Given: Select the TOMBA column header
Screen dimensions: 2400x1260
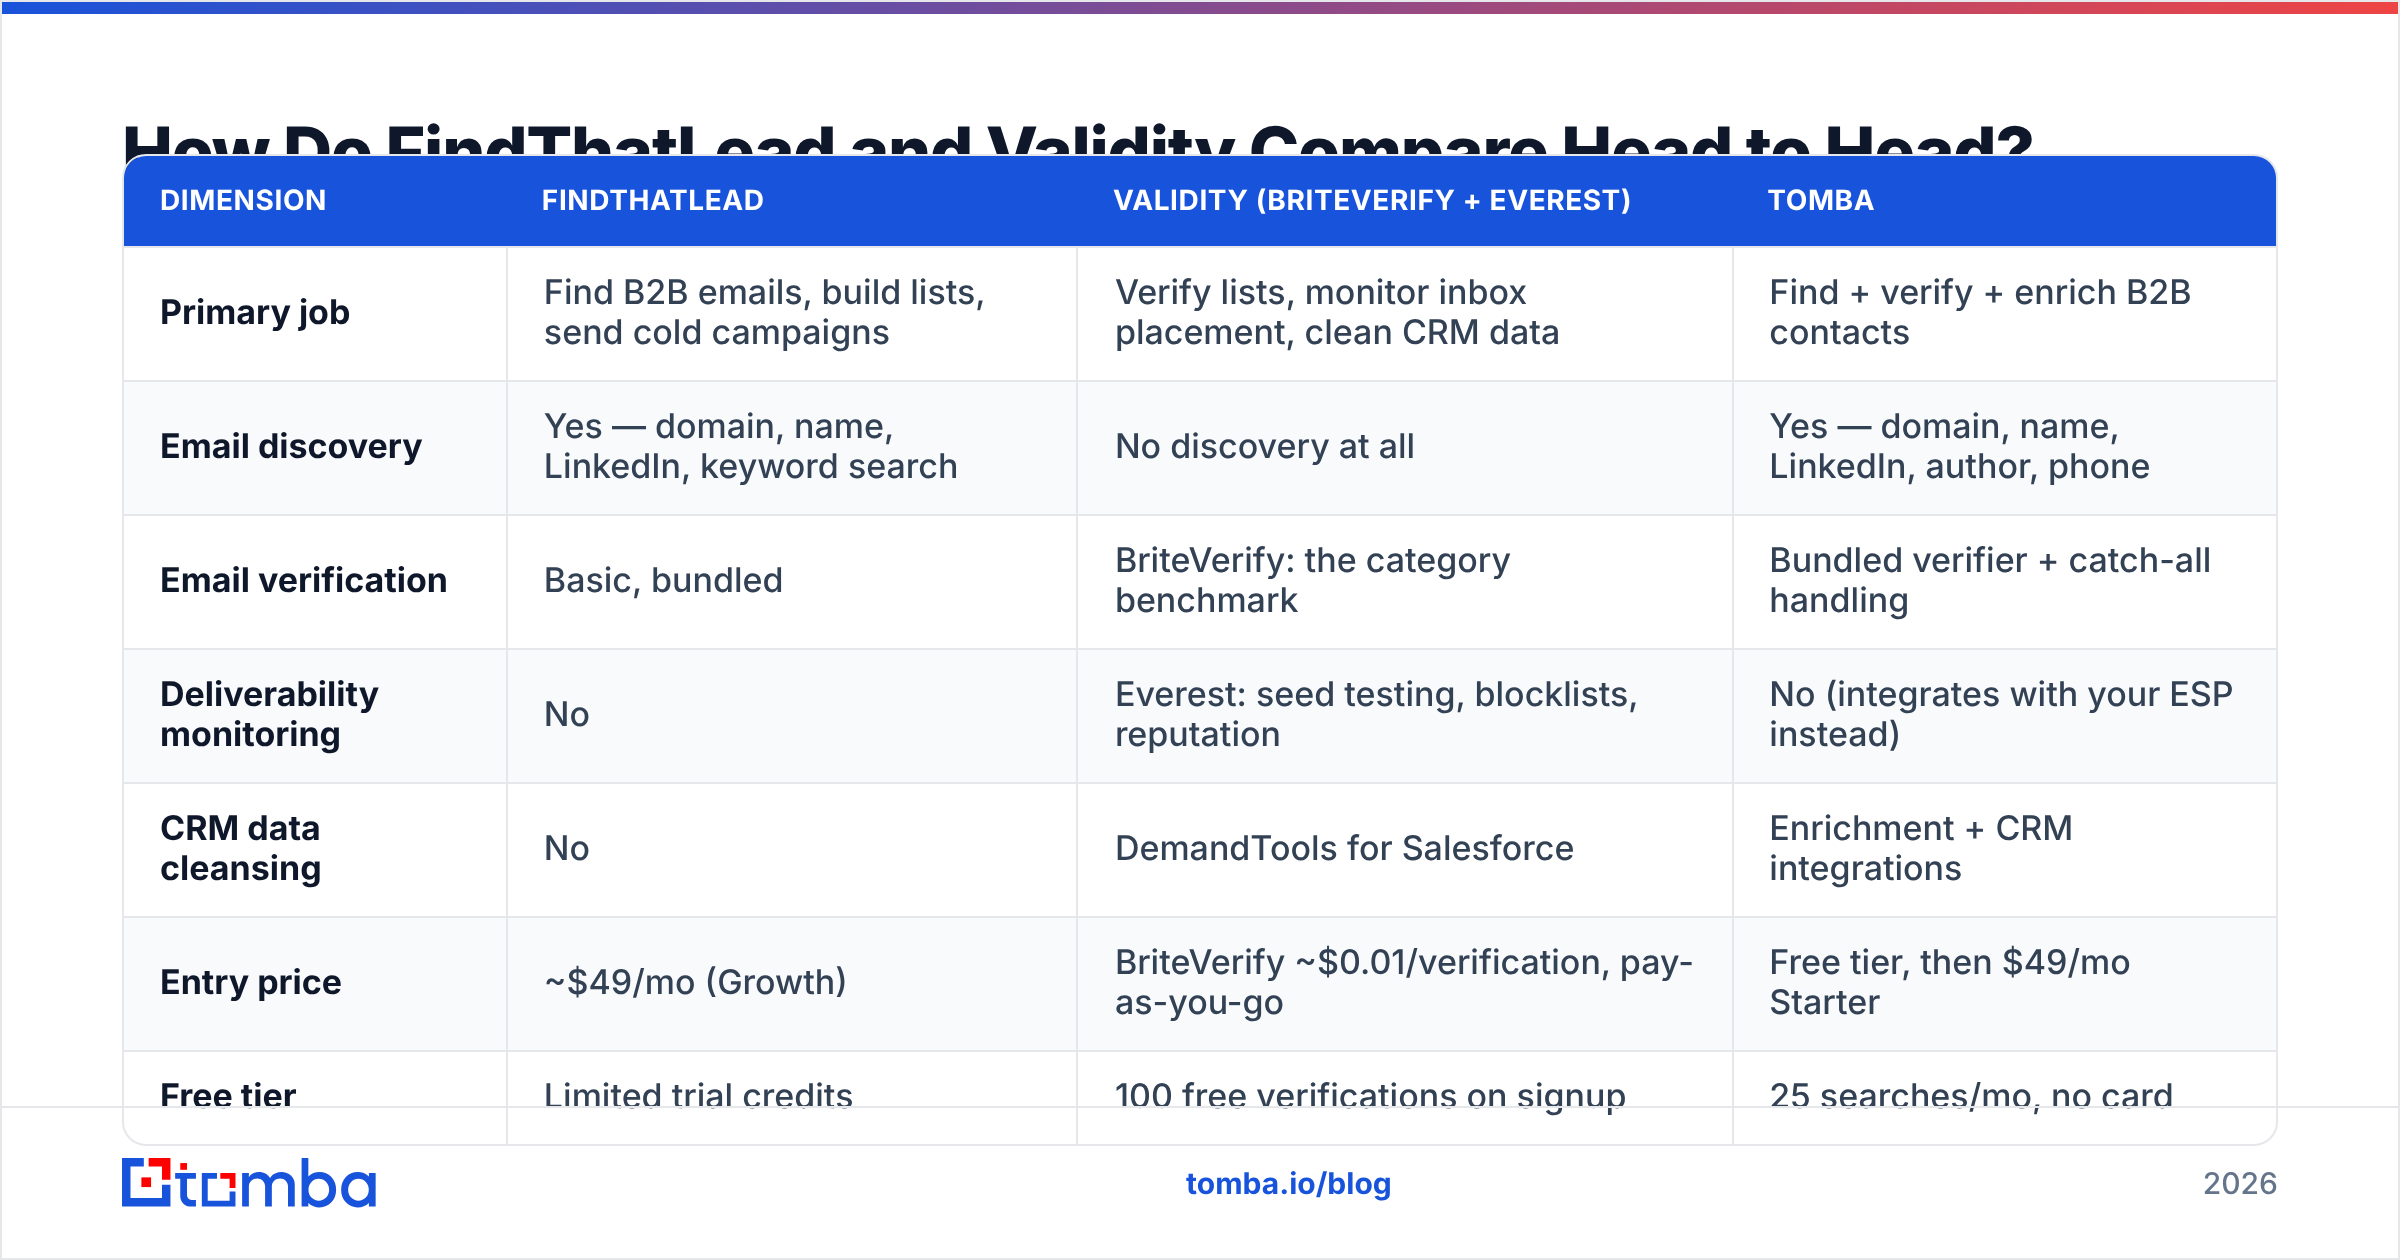Looking at the screenshot, I should coord(1820,200).
